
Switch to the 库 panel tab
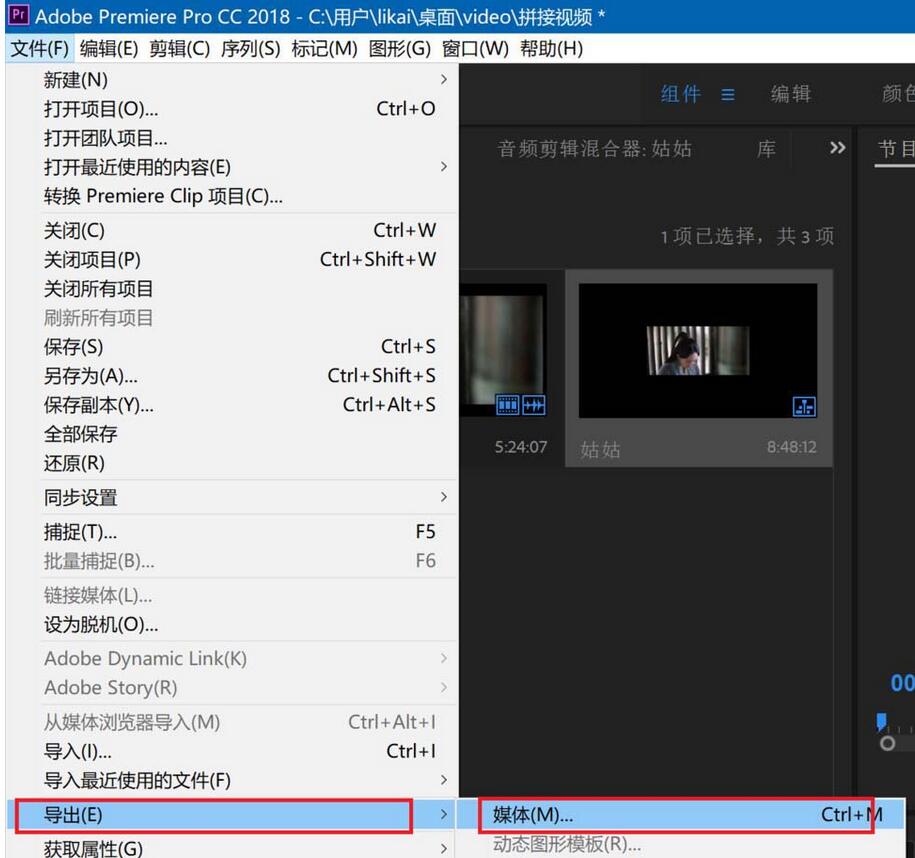(x=766, y=149)
